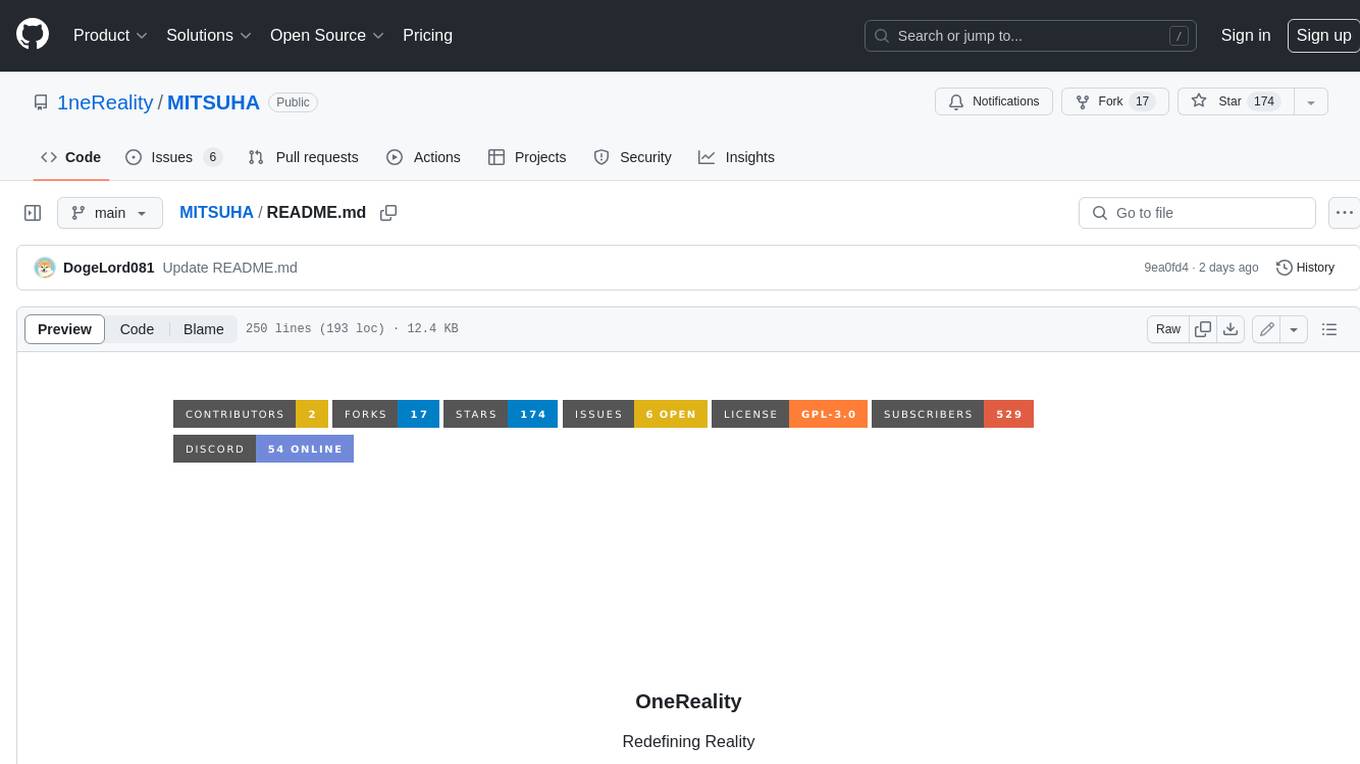The width and height of the screenshot is (1360, 764).
Task: Switch to Code view of file
Action: (137, 329)
